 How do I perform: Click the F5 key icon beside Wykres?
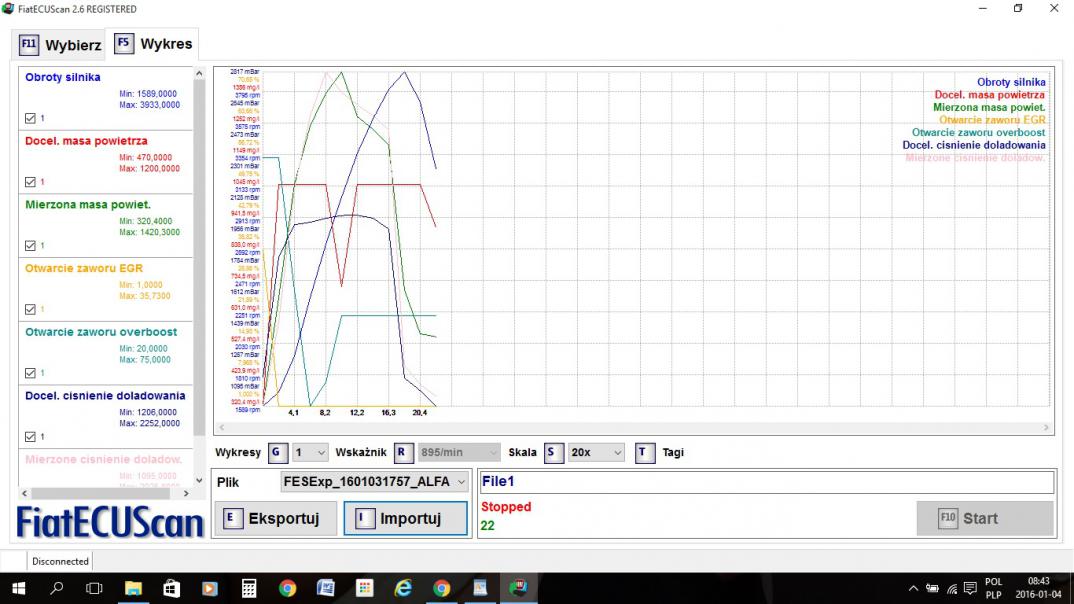pyautogui.click(x=123, y=44)
